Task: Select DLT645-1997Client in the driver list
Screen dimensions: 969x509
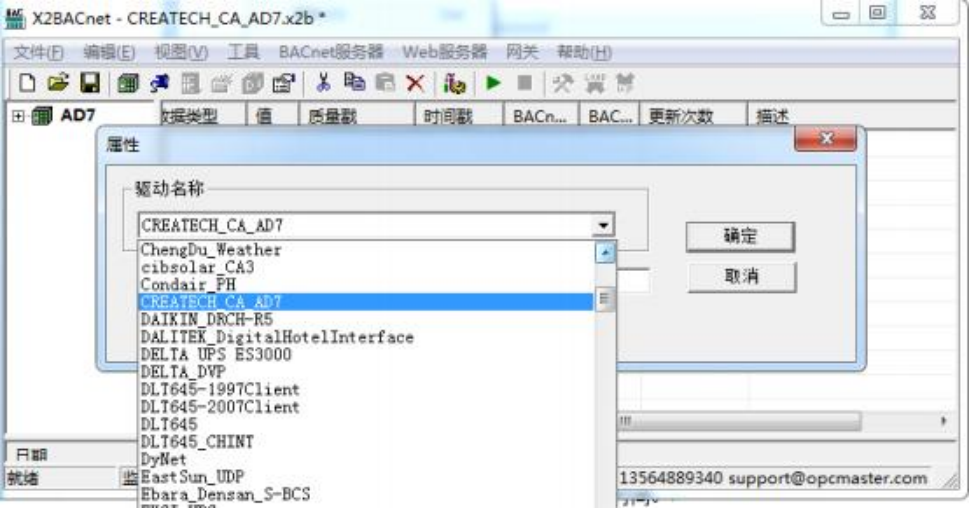Action: click(220, 390)
